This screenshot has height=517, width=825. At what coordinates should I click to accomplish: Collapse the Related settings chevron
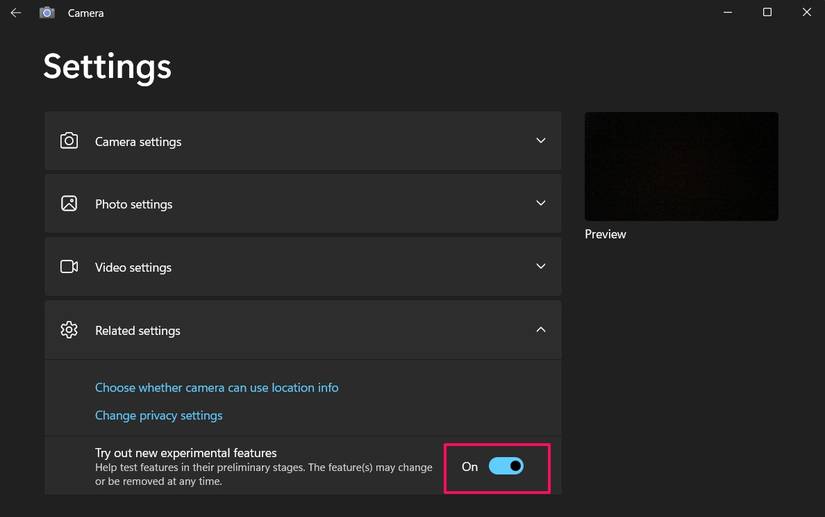(541, 330)
